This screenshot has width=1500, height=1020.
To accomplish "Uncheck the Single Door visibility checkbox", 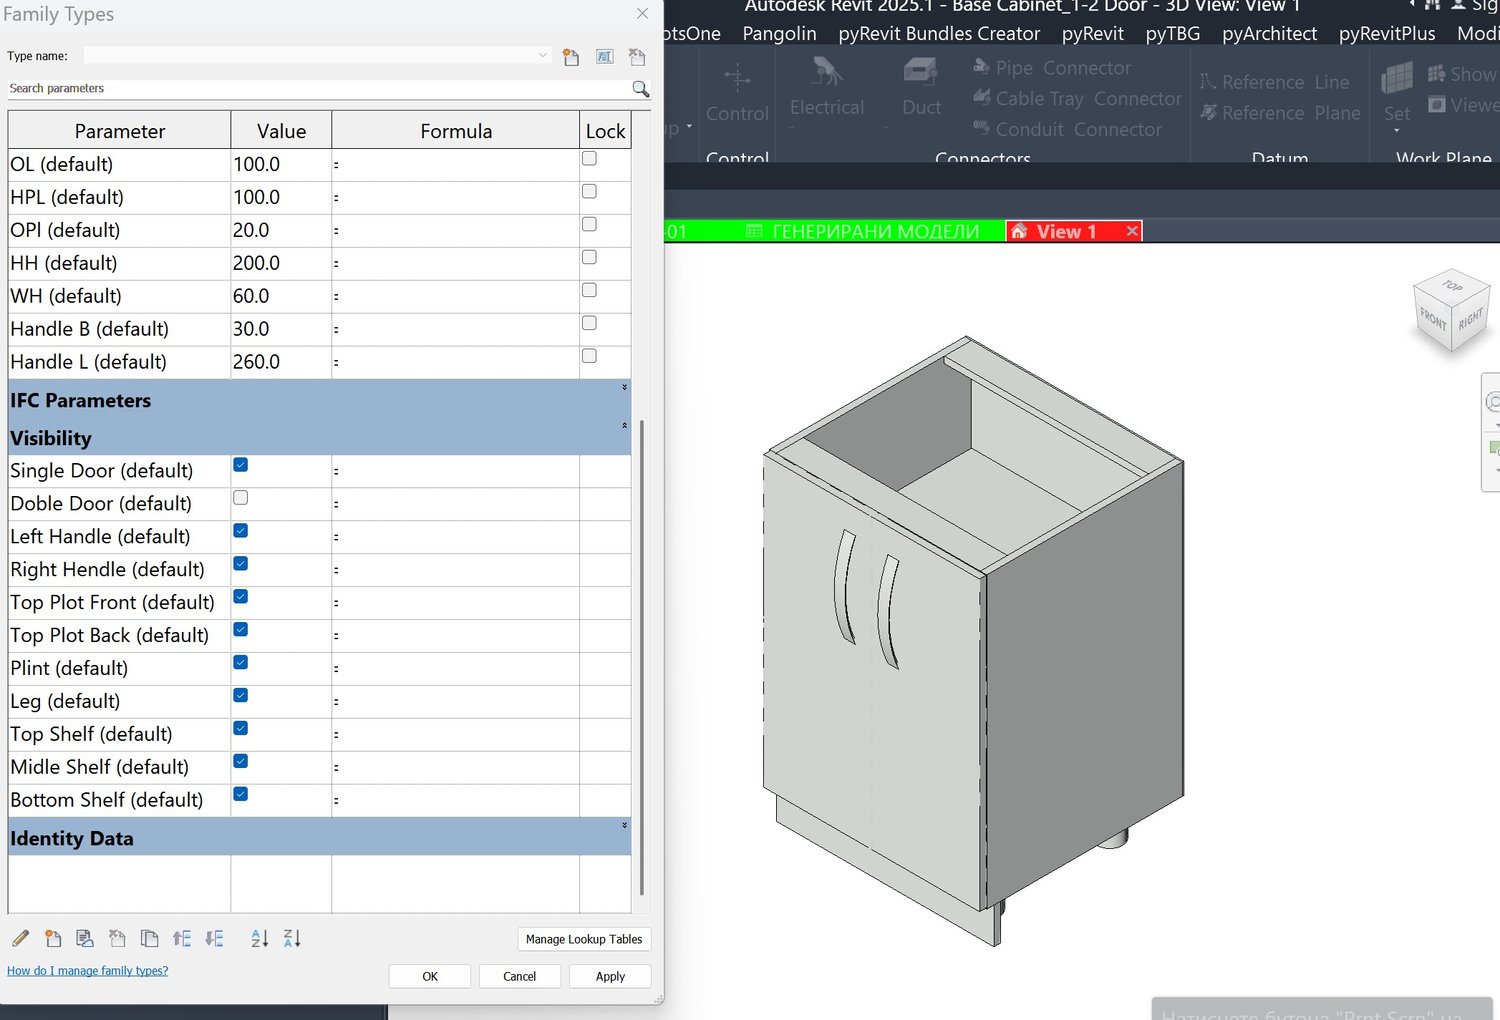I will (x=241, y=465).
